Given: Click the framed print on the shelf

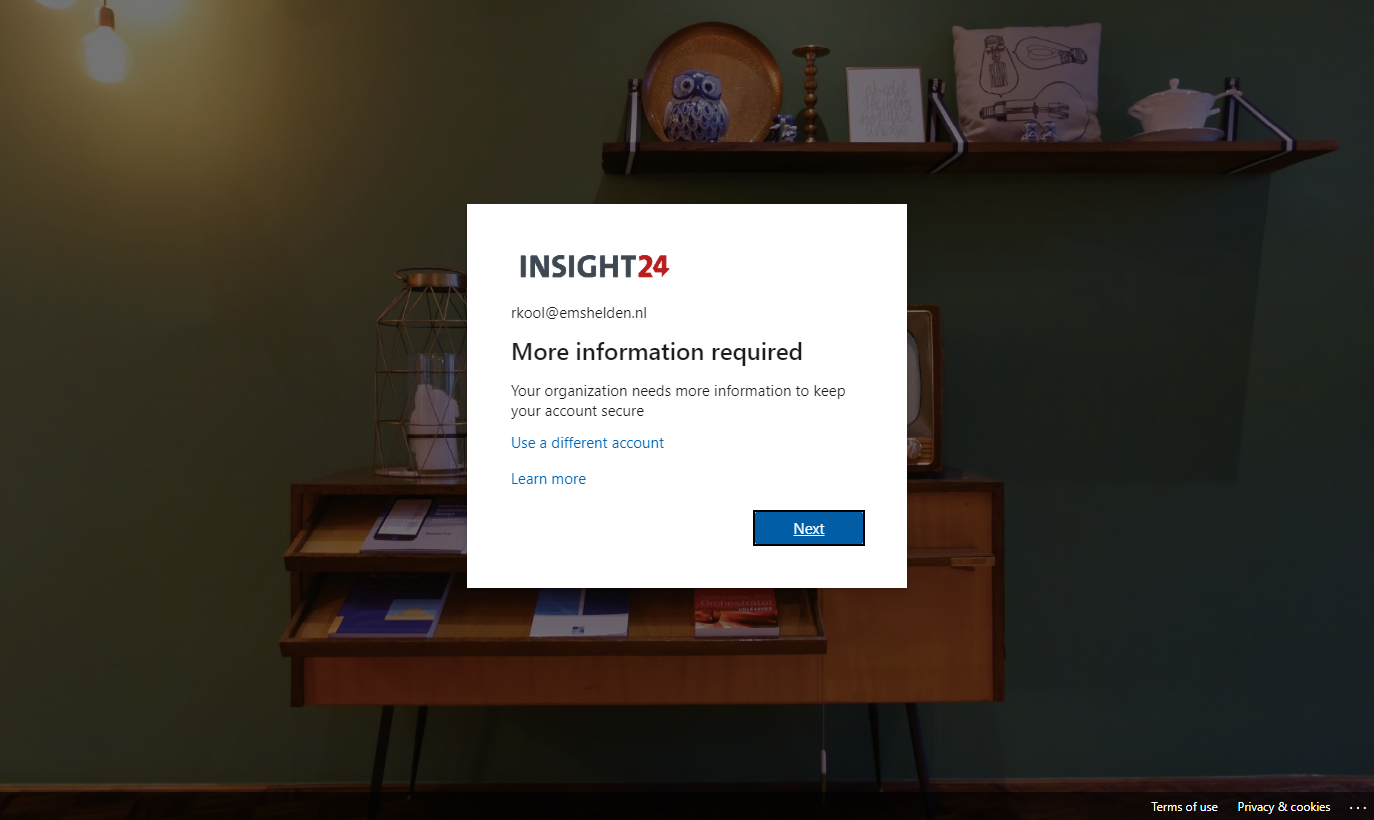Looking at the screenshot, I should pyautogui.click(x=885, y=104).
